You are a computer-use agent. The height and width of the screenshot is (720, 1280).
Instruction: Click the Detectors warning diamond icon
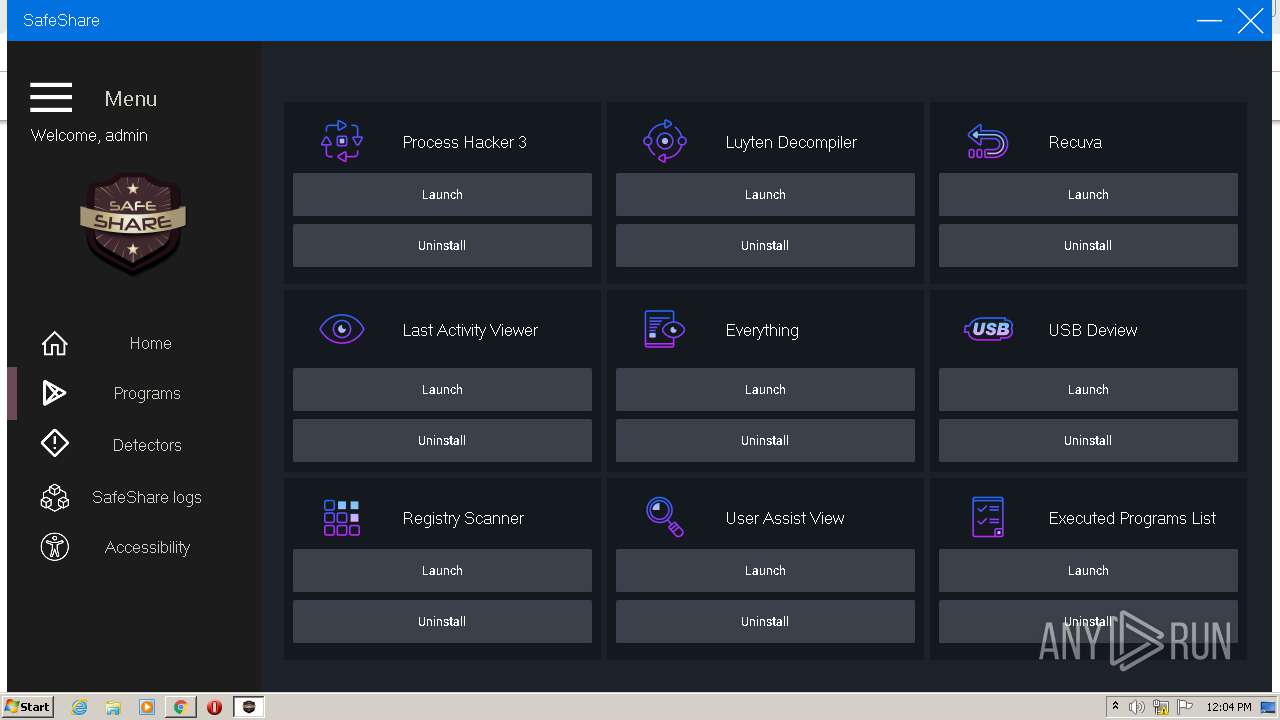pyautogui.click(x=54, y=443)
